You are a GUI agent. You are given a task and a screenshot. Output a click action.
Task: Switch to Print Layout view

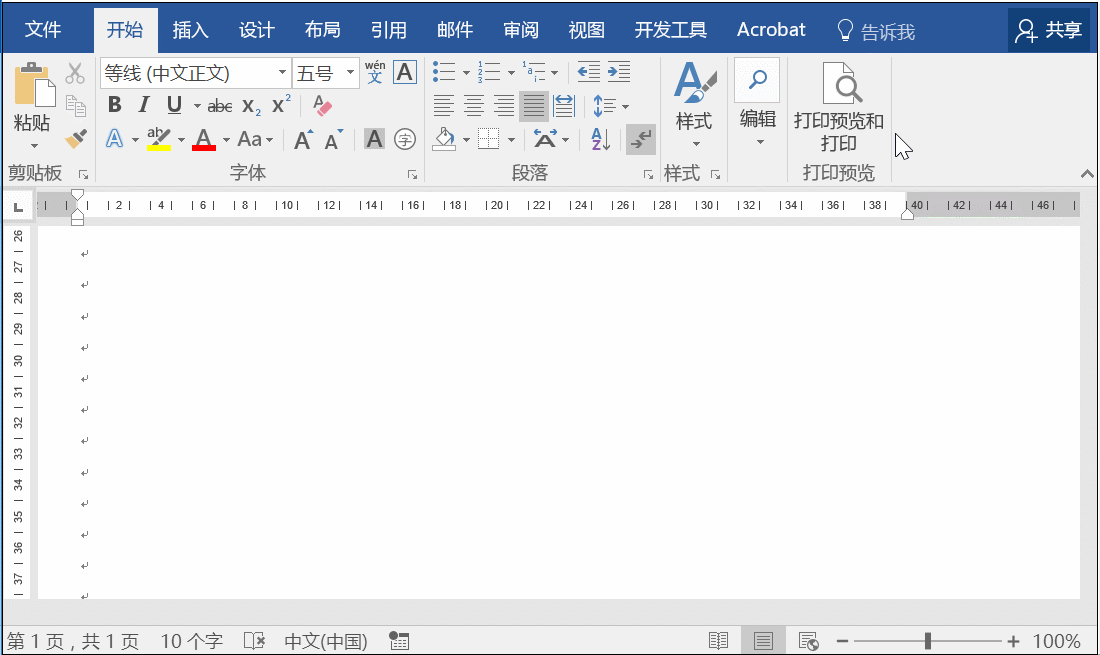tap(763, 640)
